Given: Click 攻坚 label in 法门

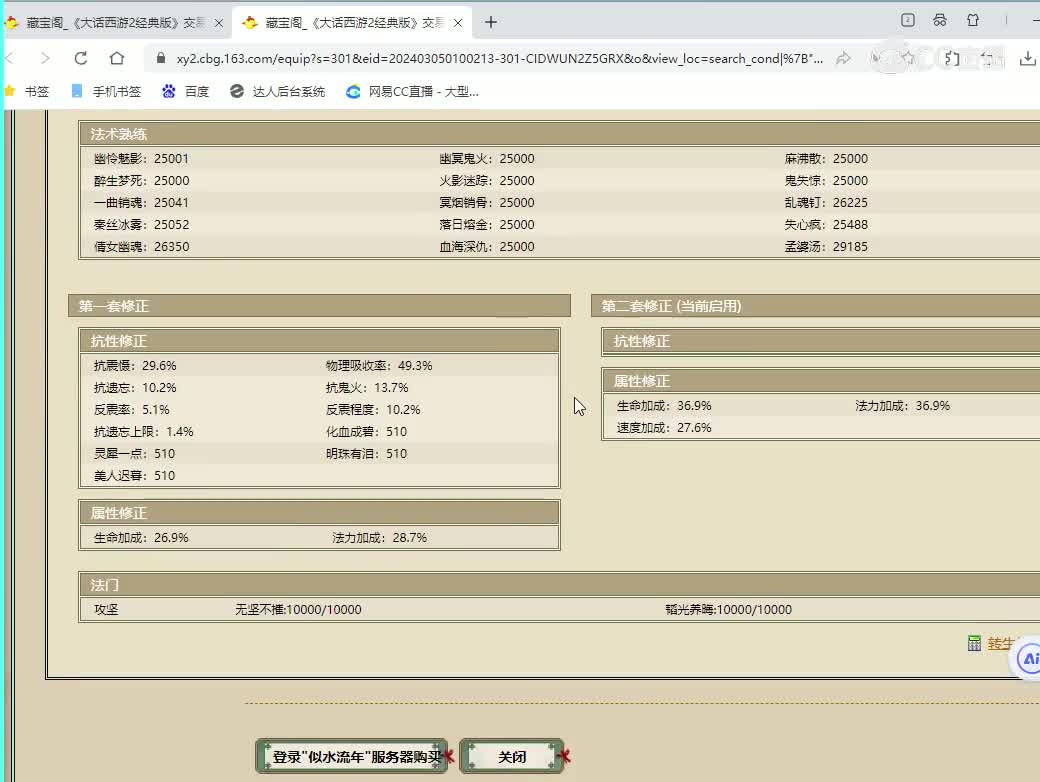Looking at the screenshot, I should point(106,610).
